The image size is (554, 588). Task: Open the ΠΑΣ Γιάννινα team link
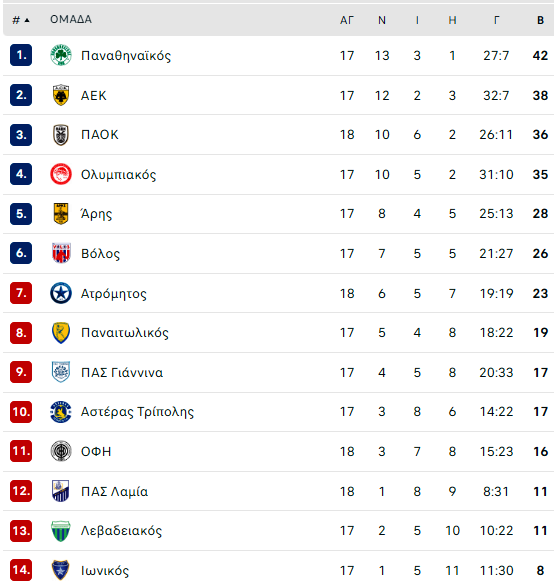(x=122, y=372)
